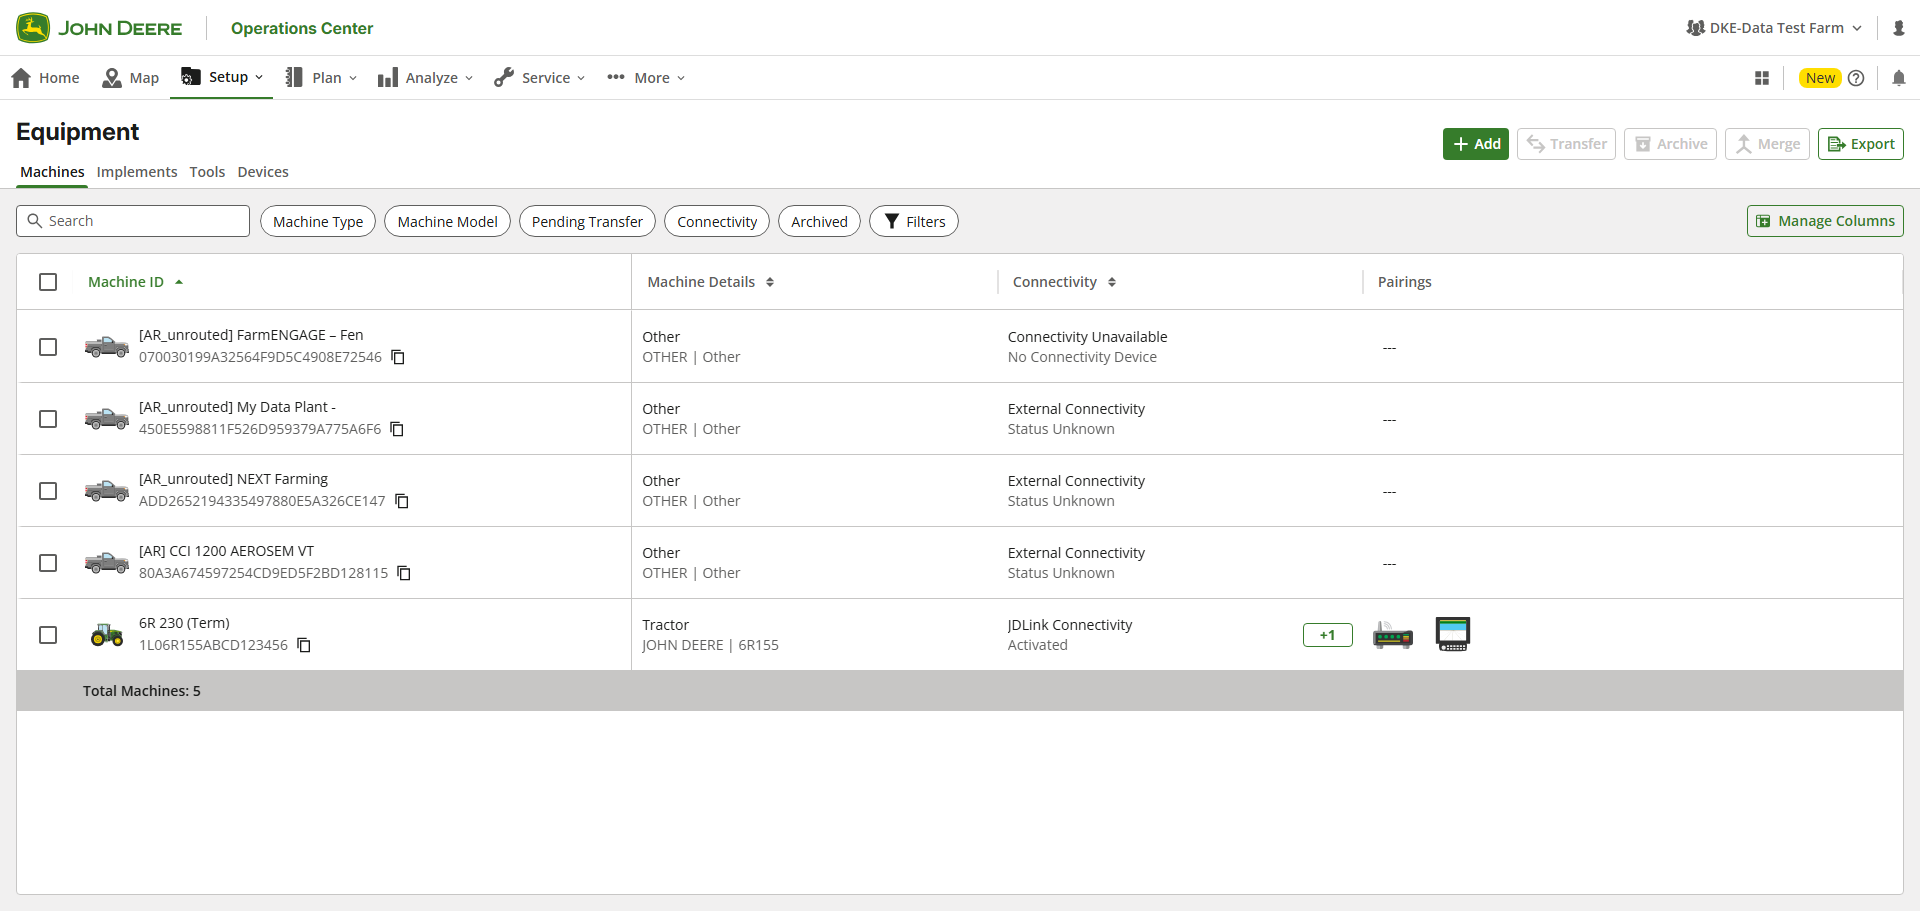The image size is (1920, 911).
Task: Switch to the Machines tab
Action: [52, 172]
